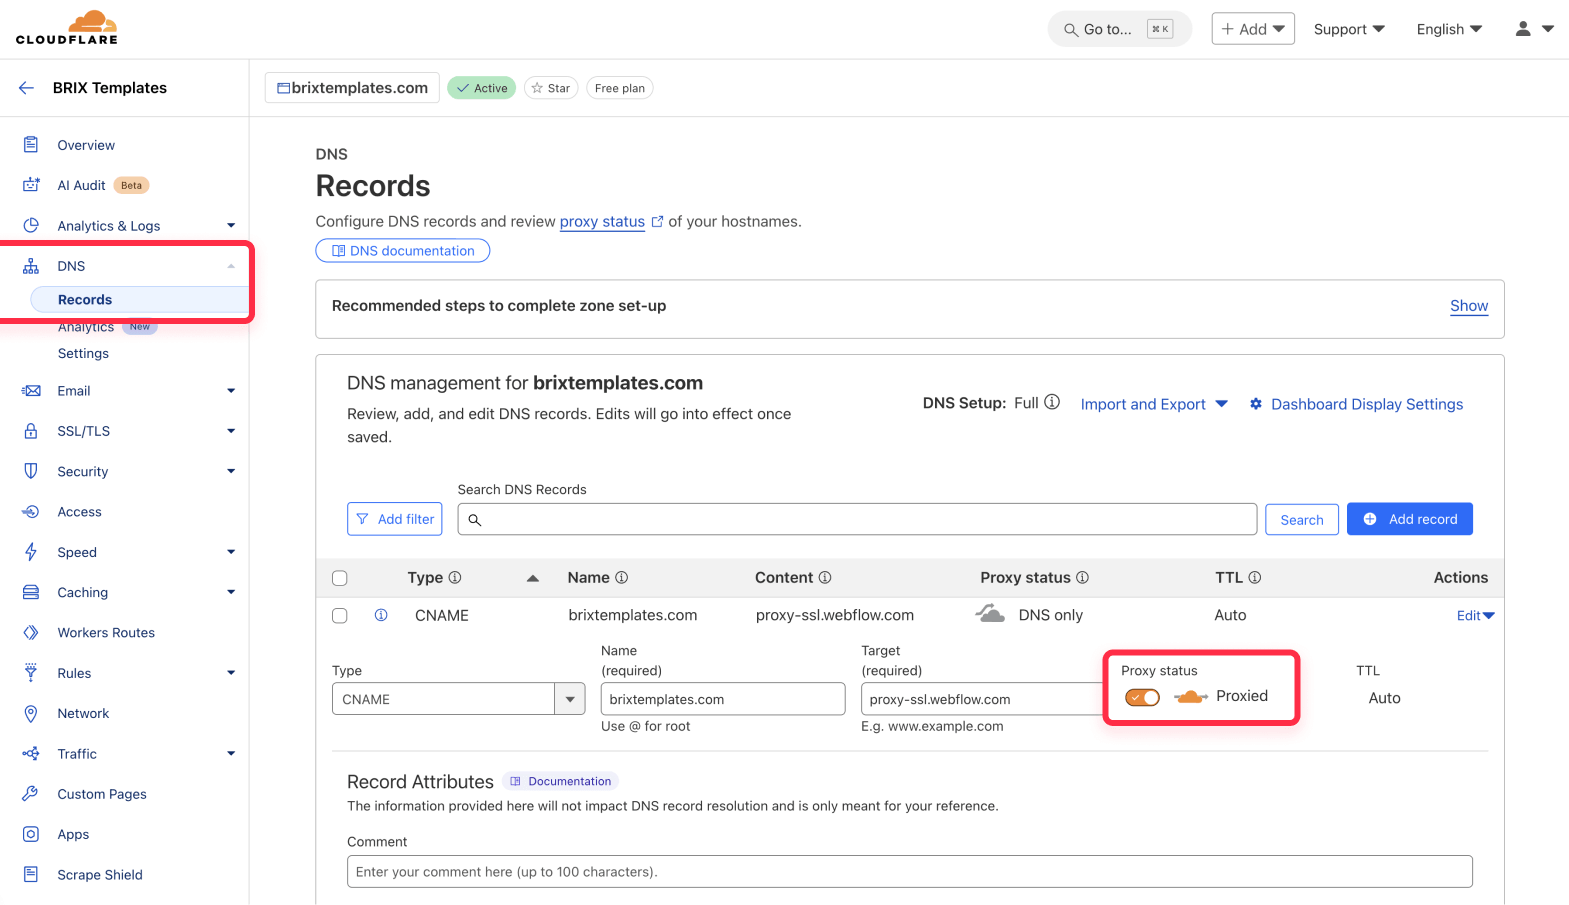This screenshot has height=905, width=1569.
Task: Open DNS Analytics in sidebar
Action: (86, 328)
